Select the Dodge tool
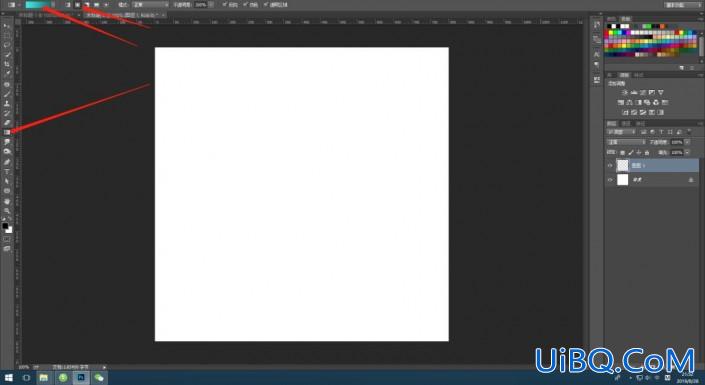The image size is (705, 385). (7, 152)
